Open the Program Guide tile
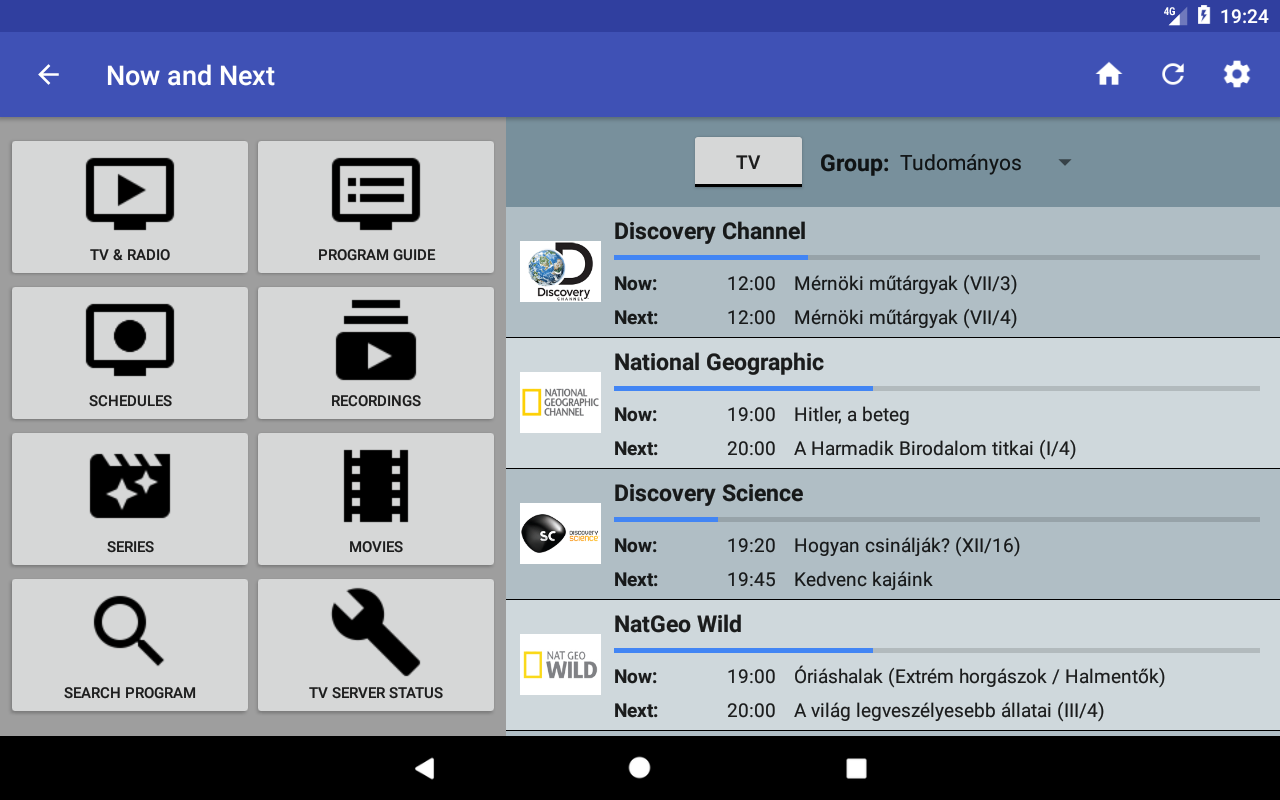The height and width of the screenshot is (800, 1280). 376,207
